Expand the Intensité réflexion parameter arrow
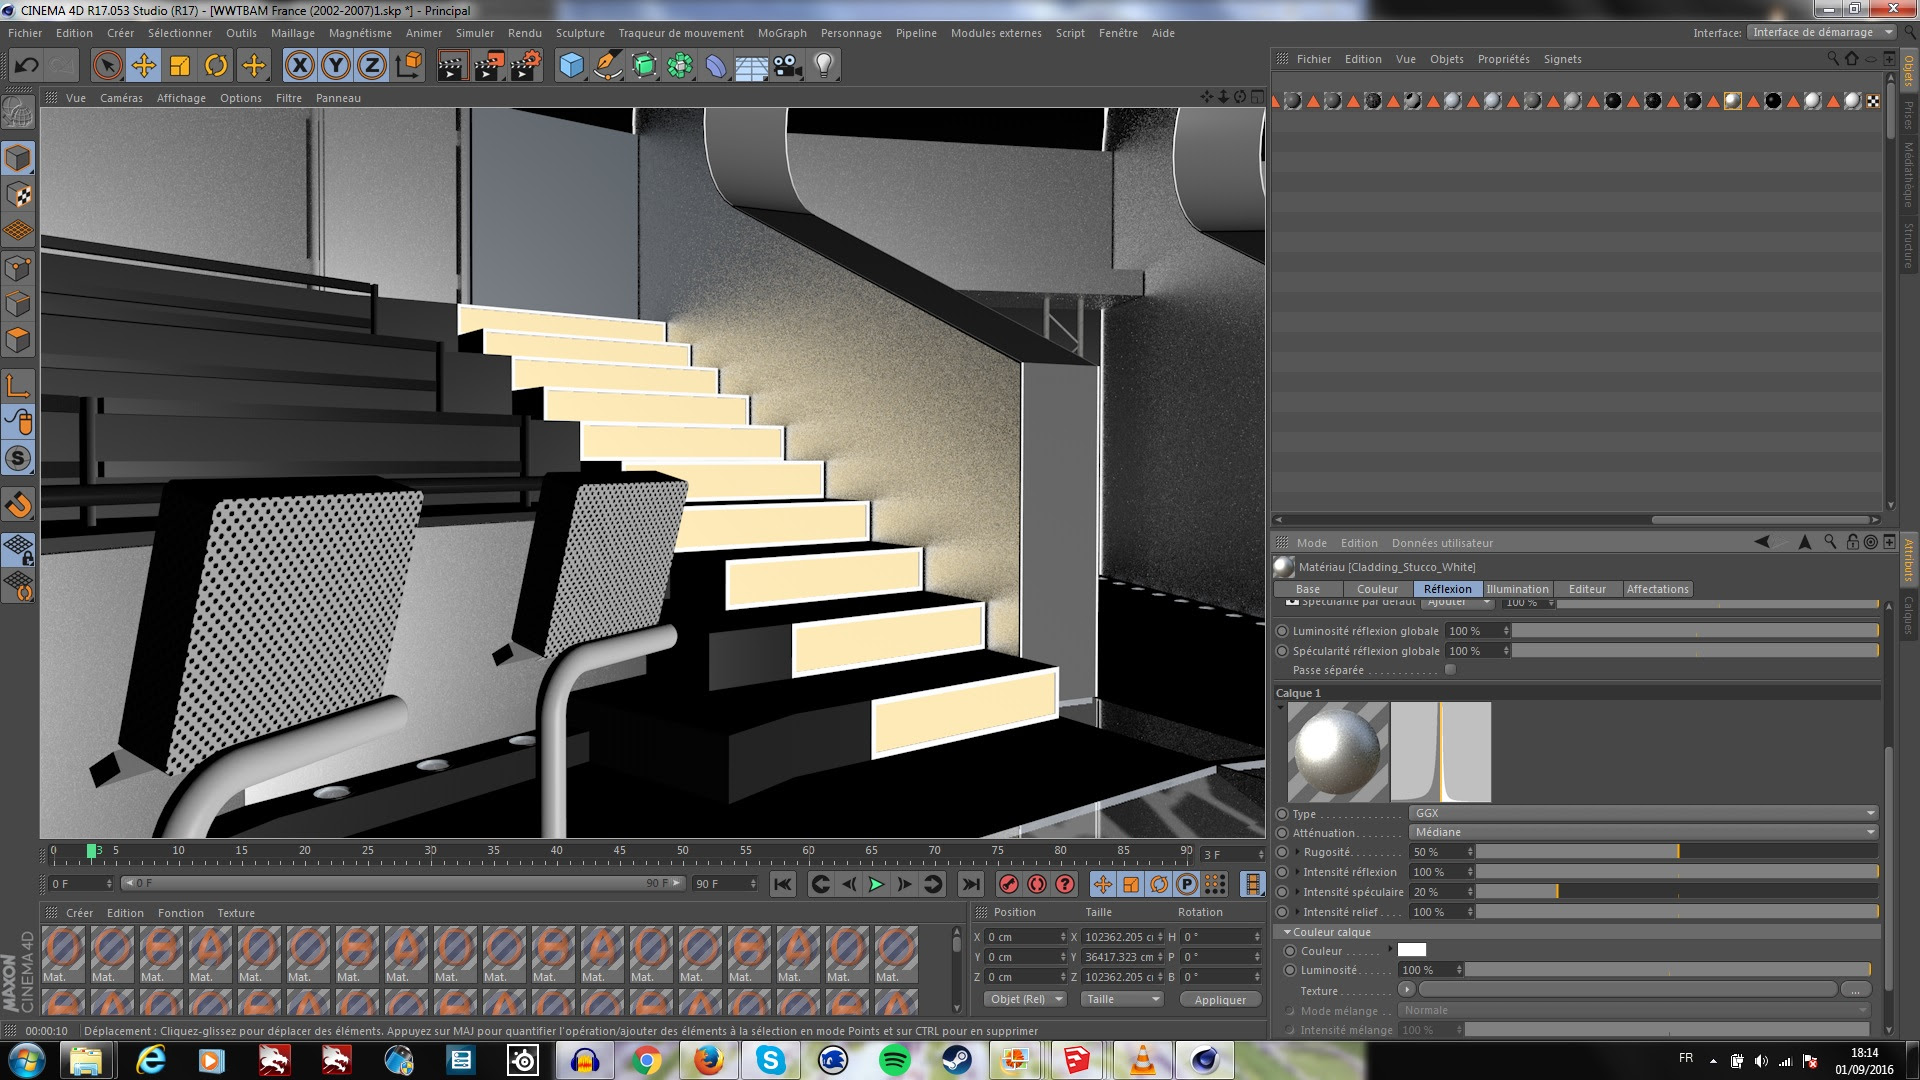The image size is (1920, 1080). click(x=1298, y=872)
